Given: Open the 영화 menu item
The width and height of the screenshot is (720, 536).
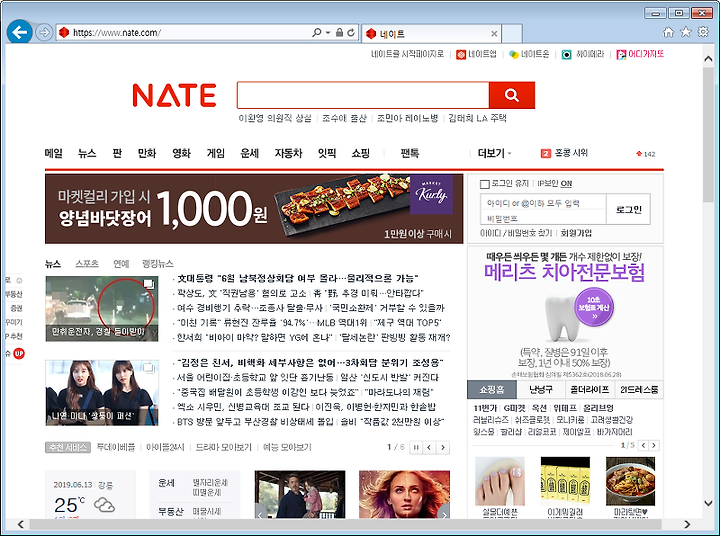Looking at the screenshot, I should pos(181,153).
